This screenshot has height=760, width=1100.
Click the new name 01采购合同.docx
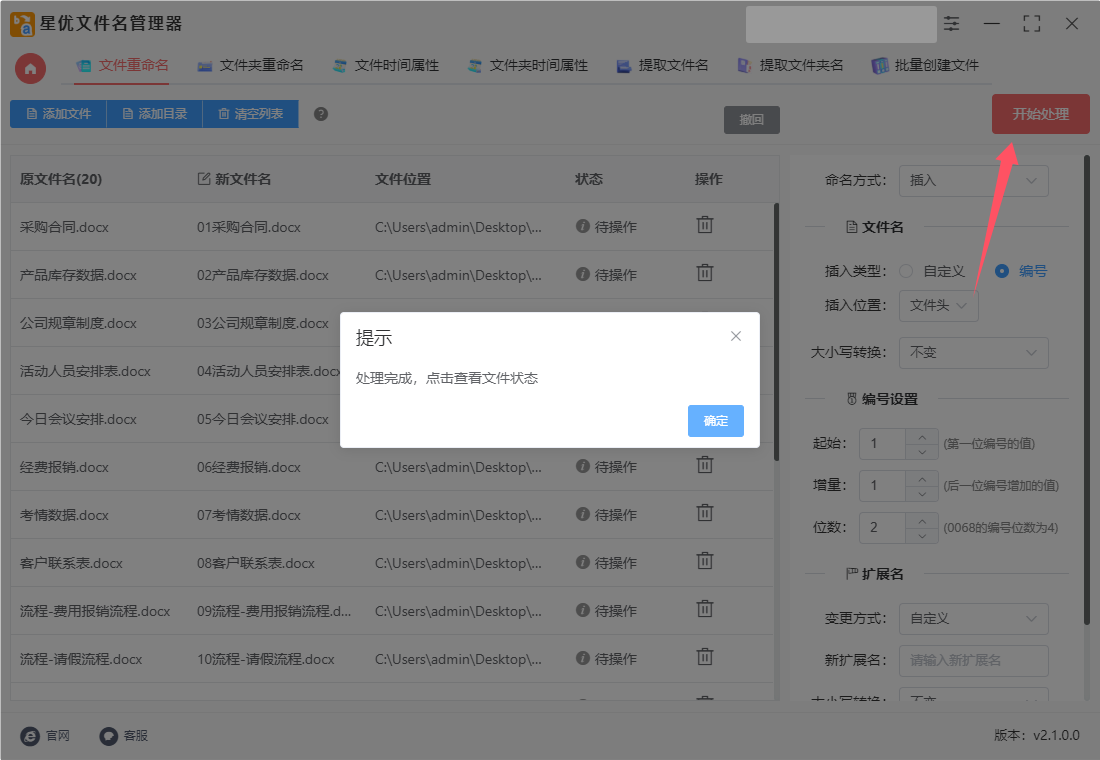coord(248,227)
